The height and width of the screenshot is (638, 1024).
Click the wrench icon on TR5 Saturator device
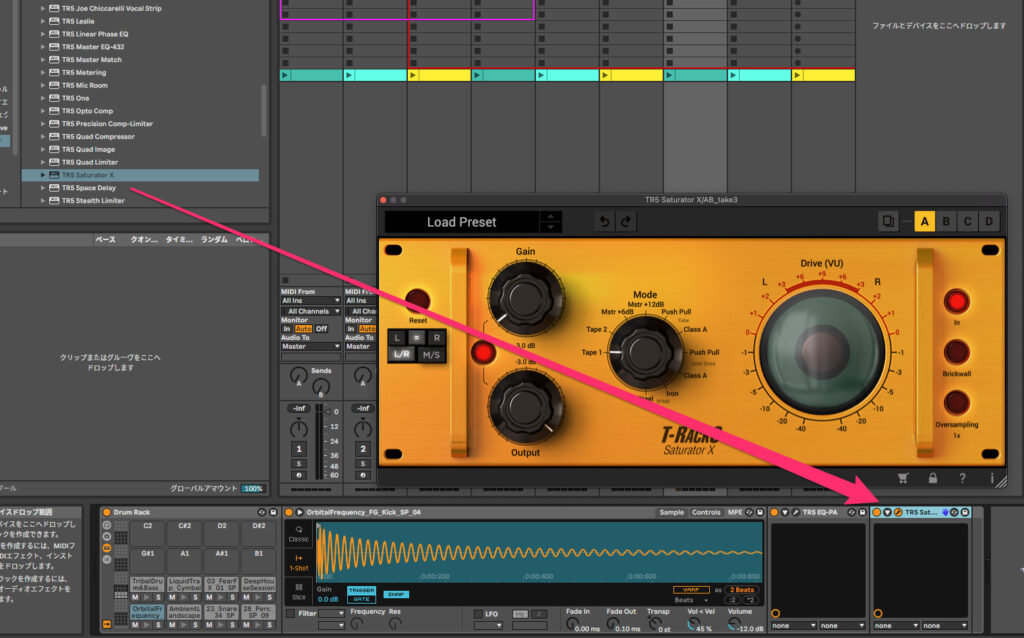tap(898, 512)
